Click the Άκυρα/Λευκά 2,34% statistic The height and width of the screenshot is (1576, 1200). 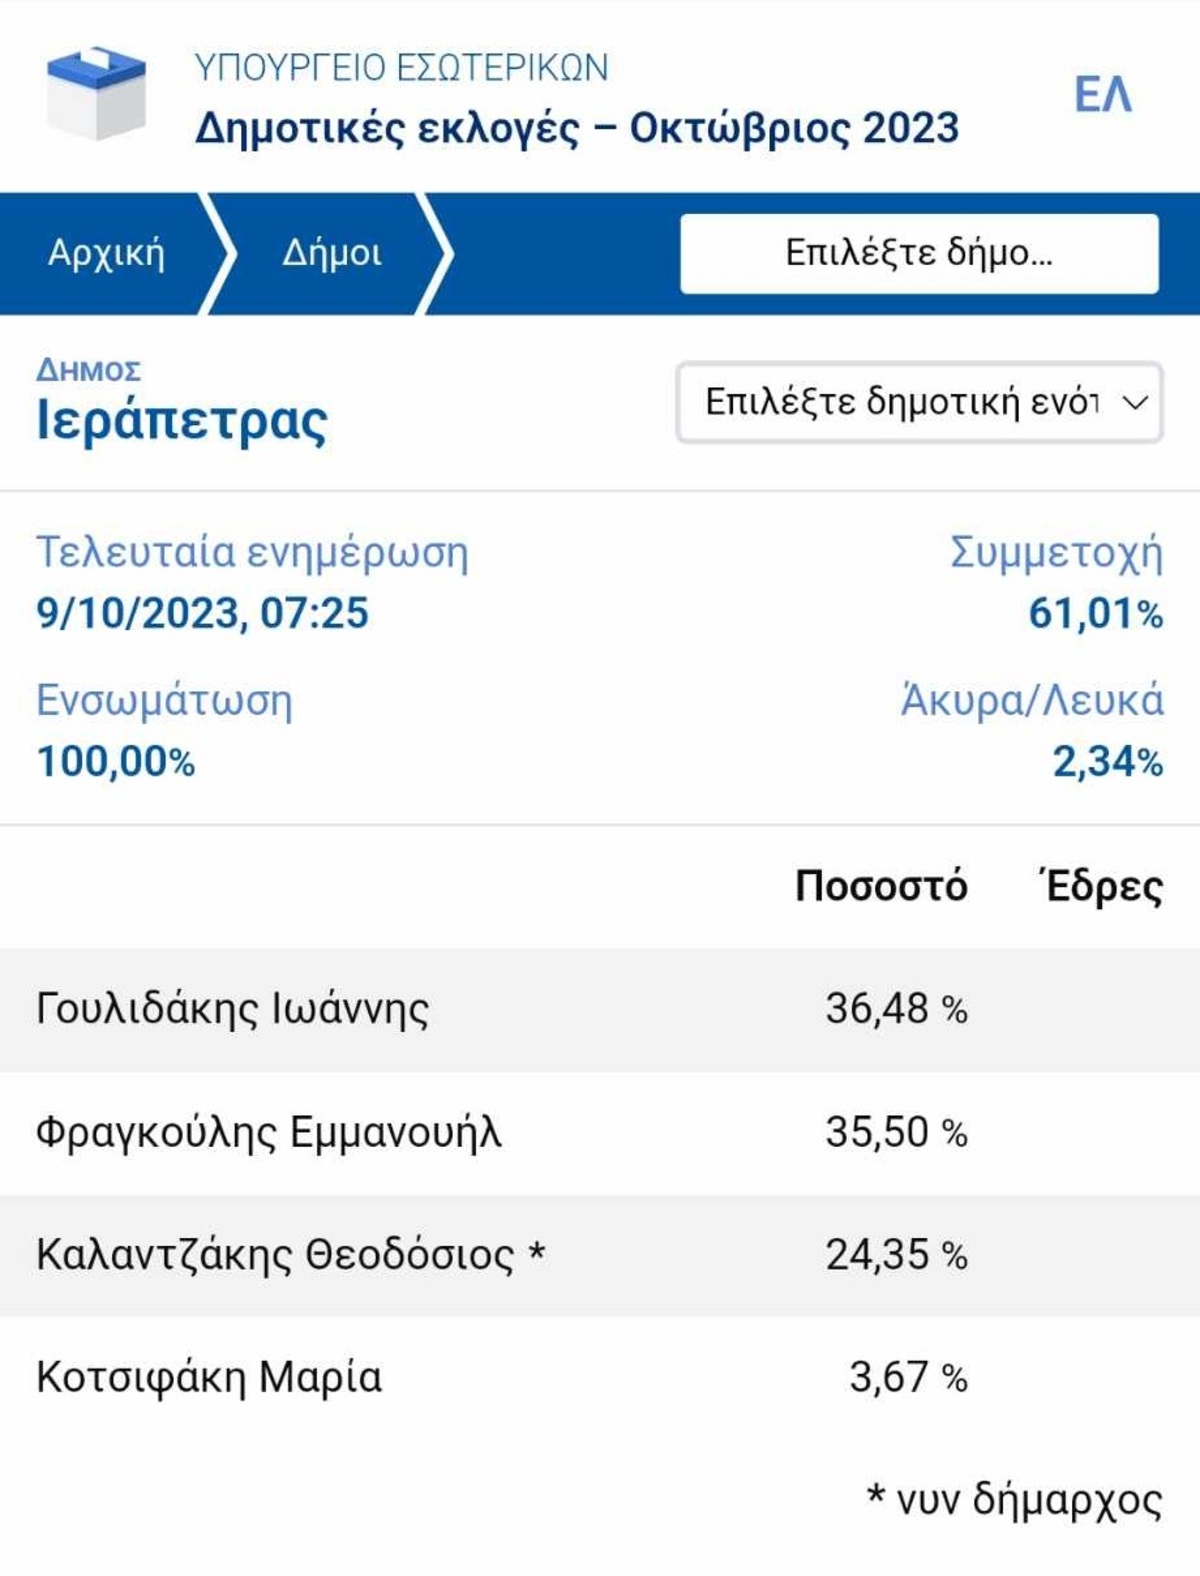coord(1032,731)
